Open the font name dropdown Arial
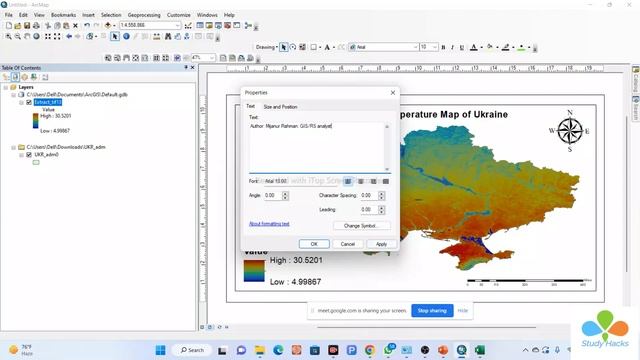The width and height of the screenshot is (640, 360). tap(416, 47)
